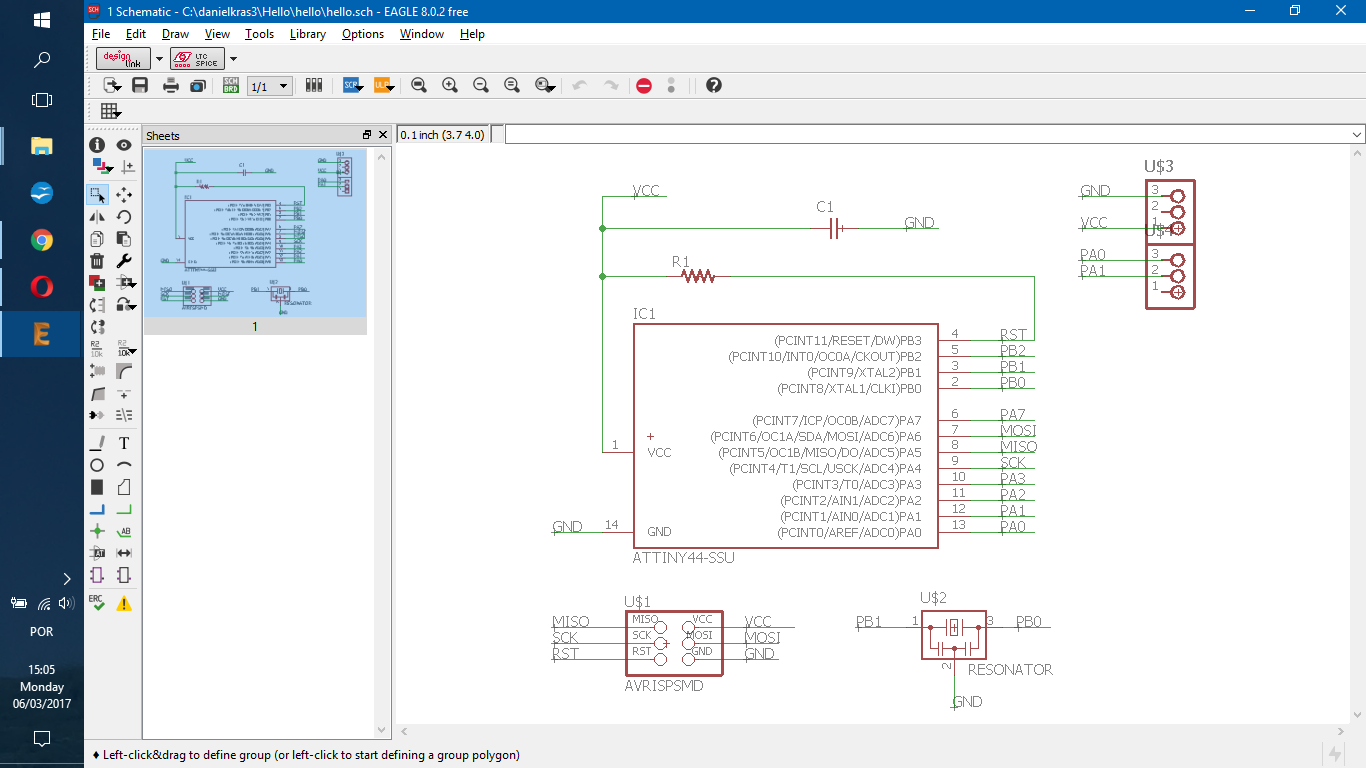
Task: Click the Junction tool green dot
Action: point(97,531)
